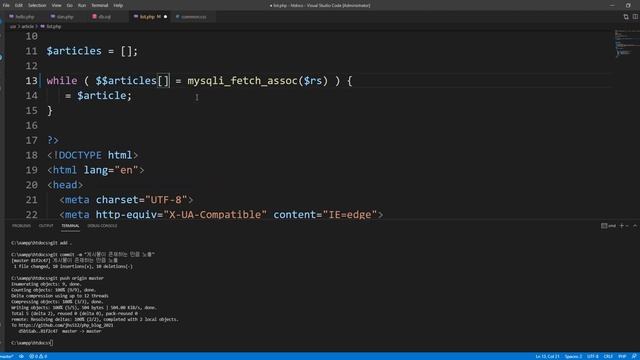Click line number 13 in the gutter
This screenshot has width=640, height=360.
click(x=31, y=81)
